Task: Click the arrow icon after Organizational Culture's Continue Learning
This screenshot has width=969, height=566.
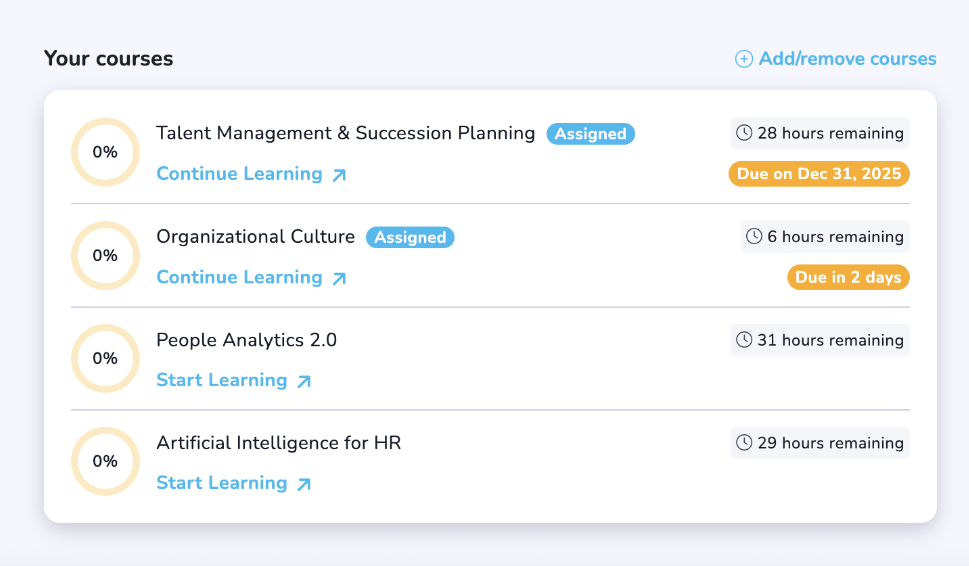Action: pyautogui.click(x=339, y=278)
